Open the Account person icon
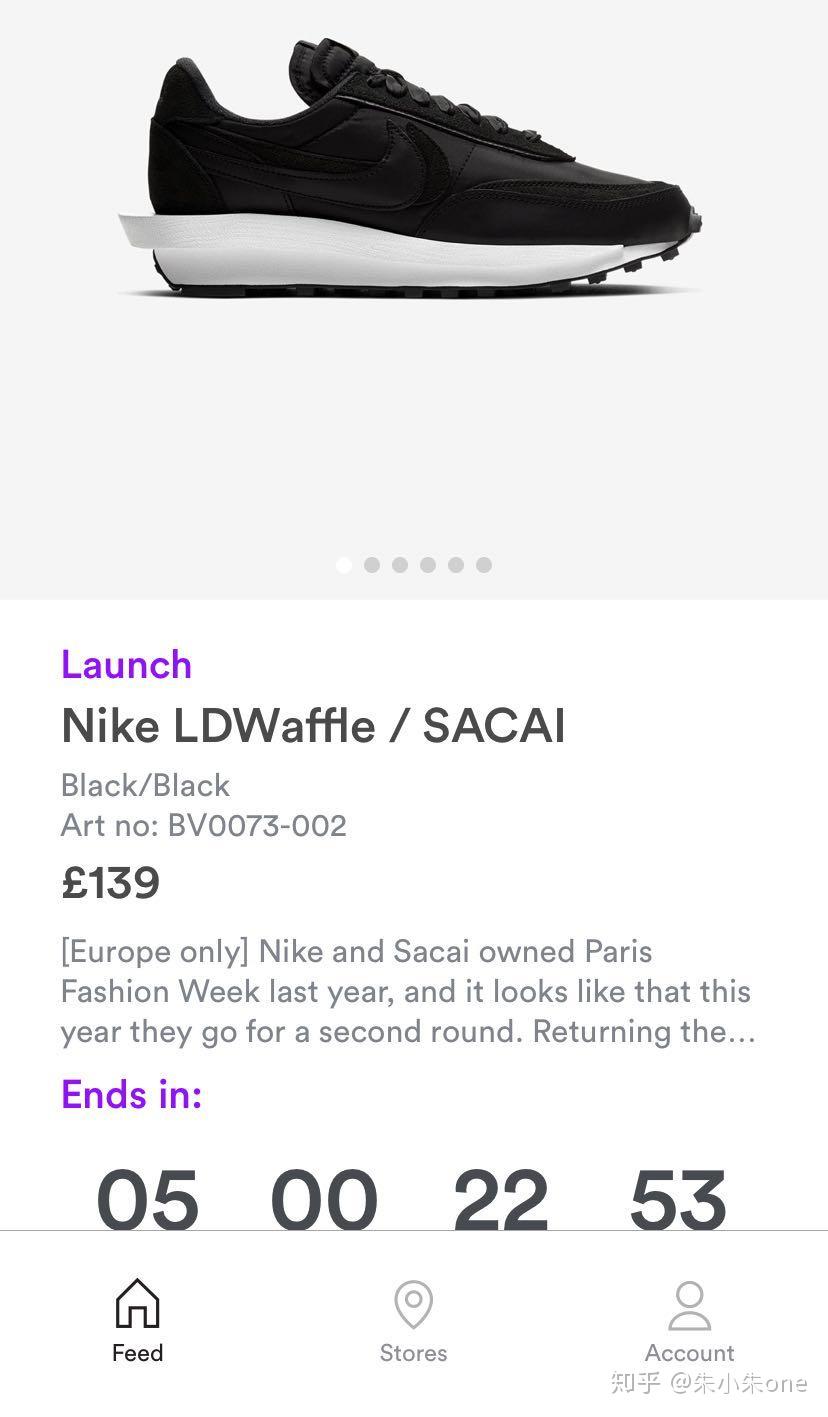Viewport: 828px width, 1417px height. pyautogui.click(x=689, y=1305)
